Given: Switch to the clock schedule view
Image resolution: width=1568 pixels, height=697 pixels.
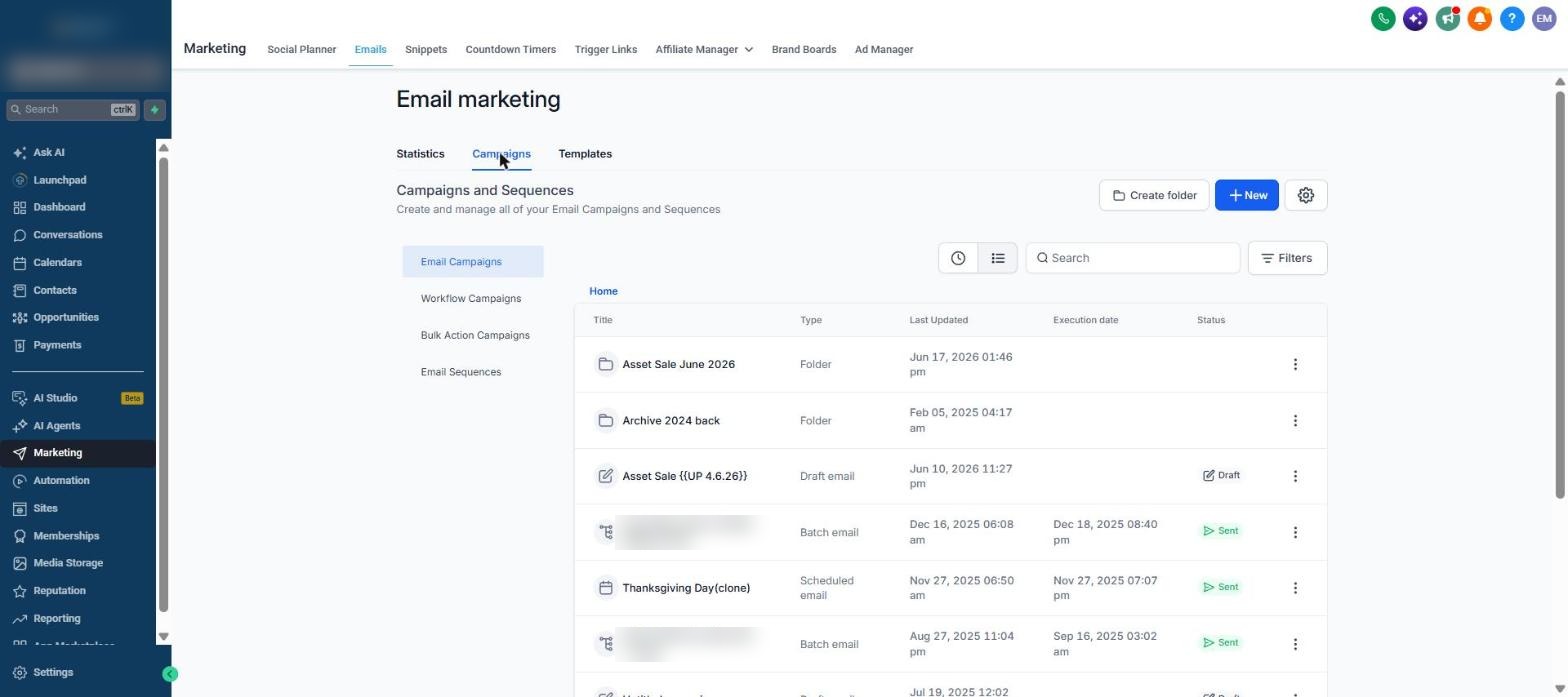Looking at the screenshot, I should [x=958, y=258].
